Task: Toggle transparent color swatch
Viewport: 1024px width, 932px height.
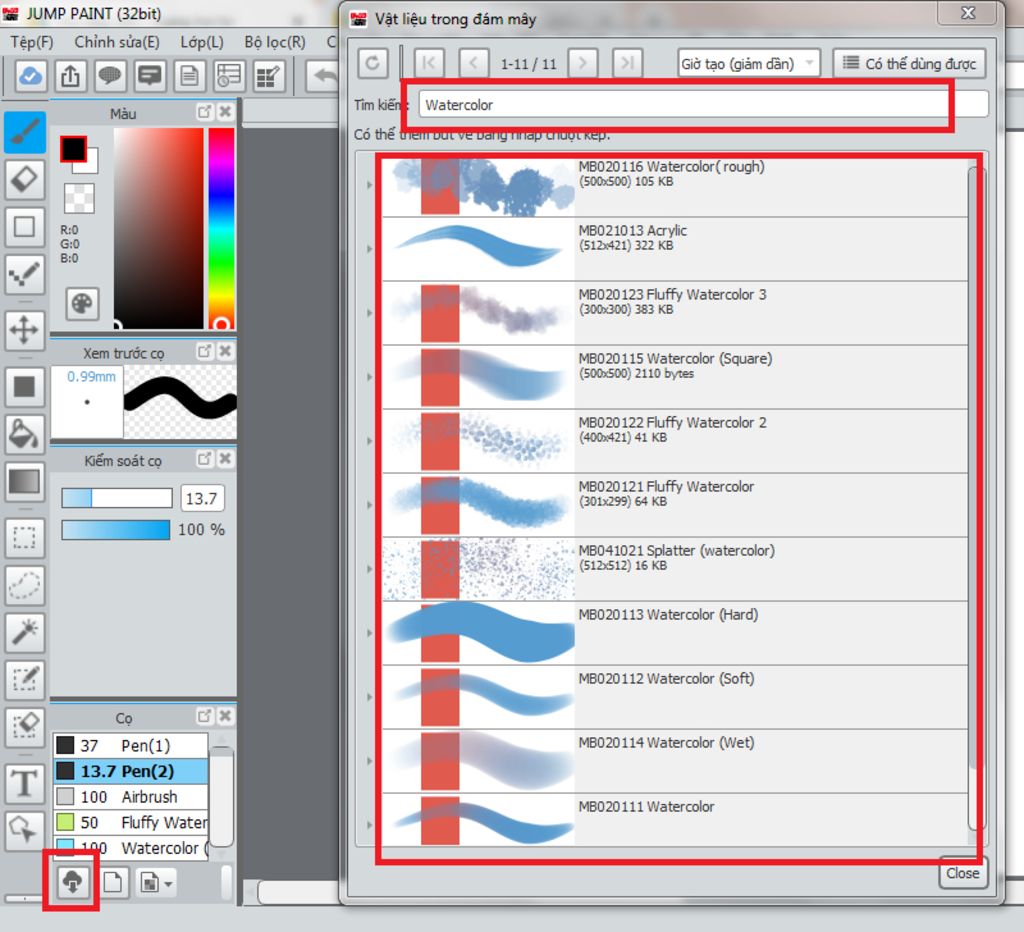Action: coord(79,197)
